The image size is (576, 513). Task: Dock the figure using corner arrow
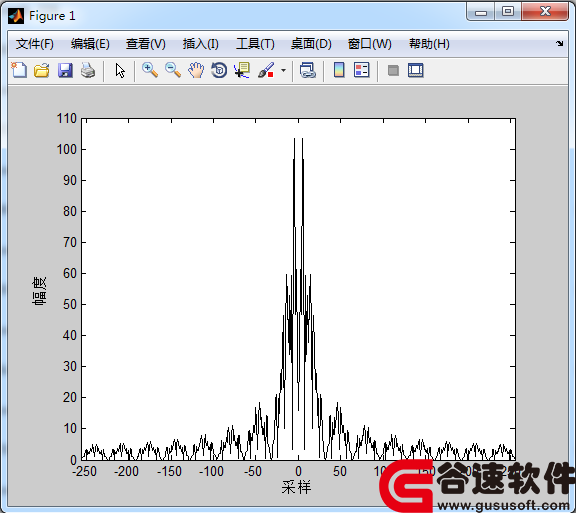[559, 43]
